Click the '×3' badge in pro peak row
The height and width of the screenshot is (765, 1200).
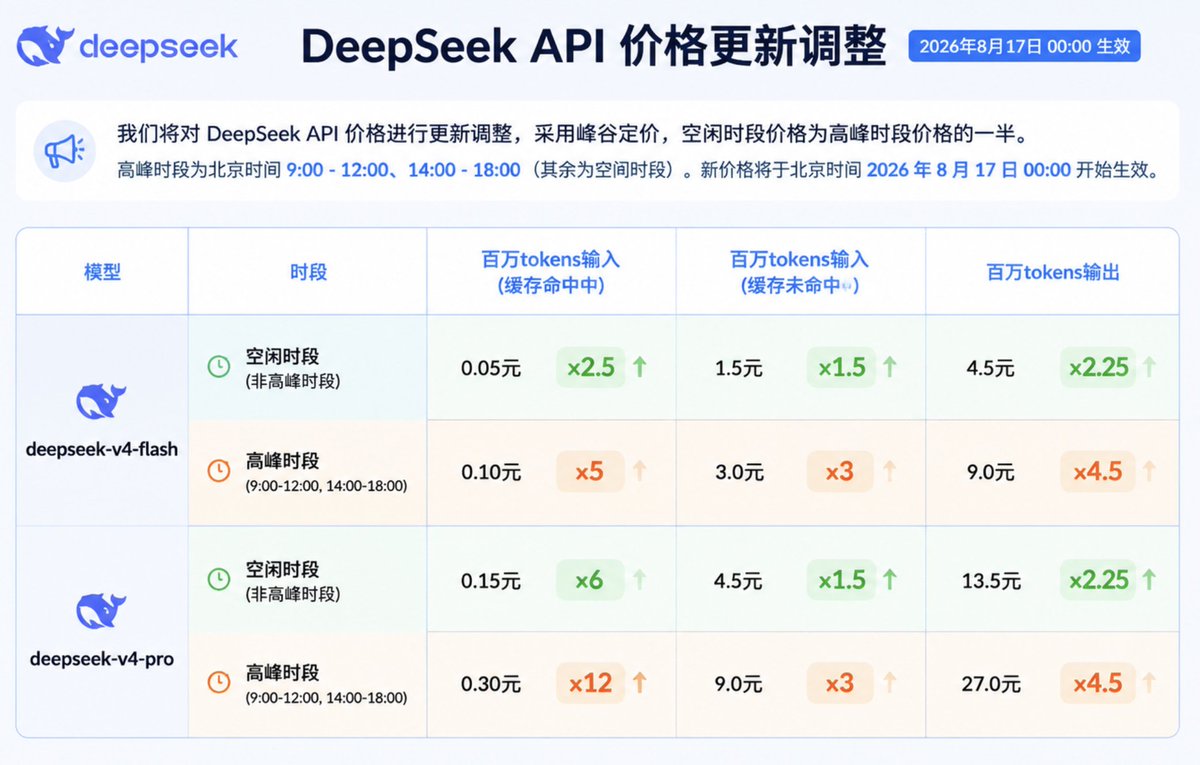coord(841,683)
